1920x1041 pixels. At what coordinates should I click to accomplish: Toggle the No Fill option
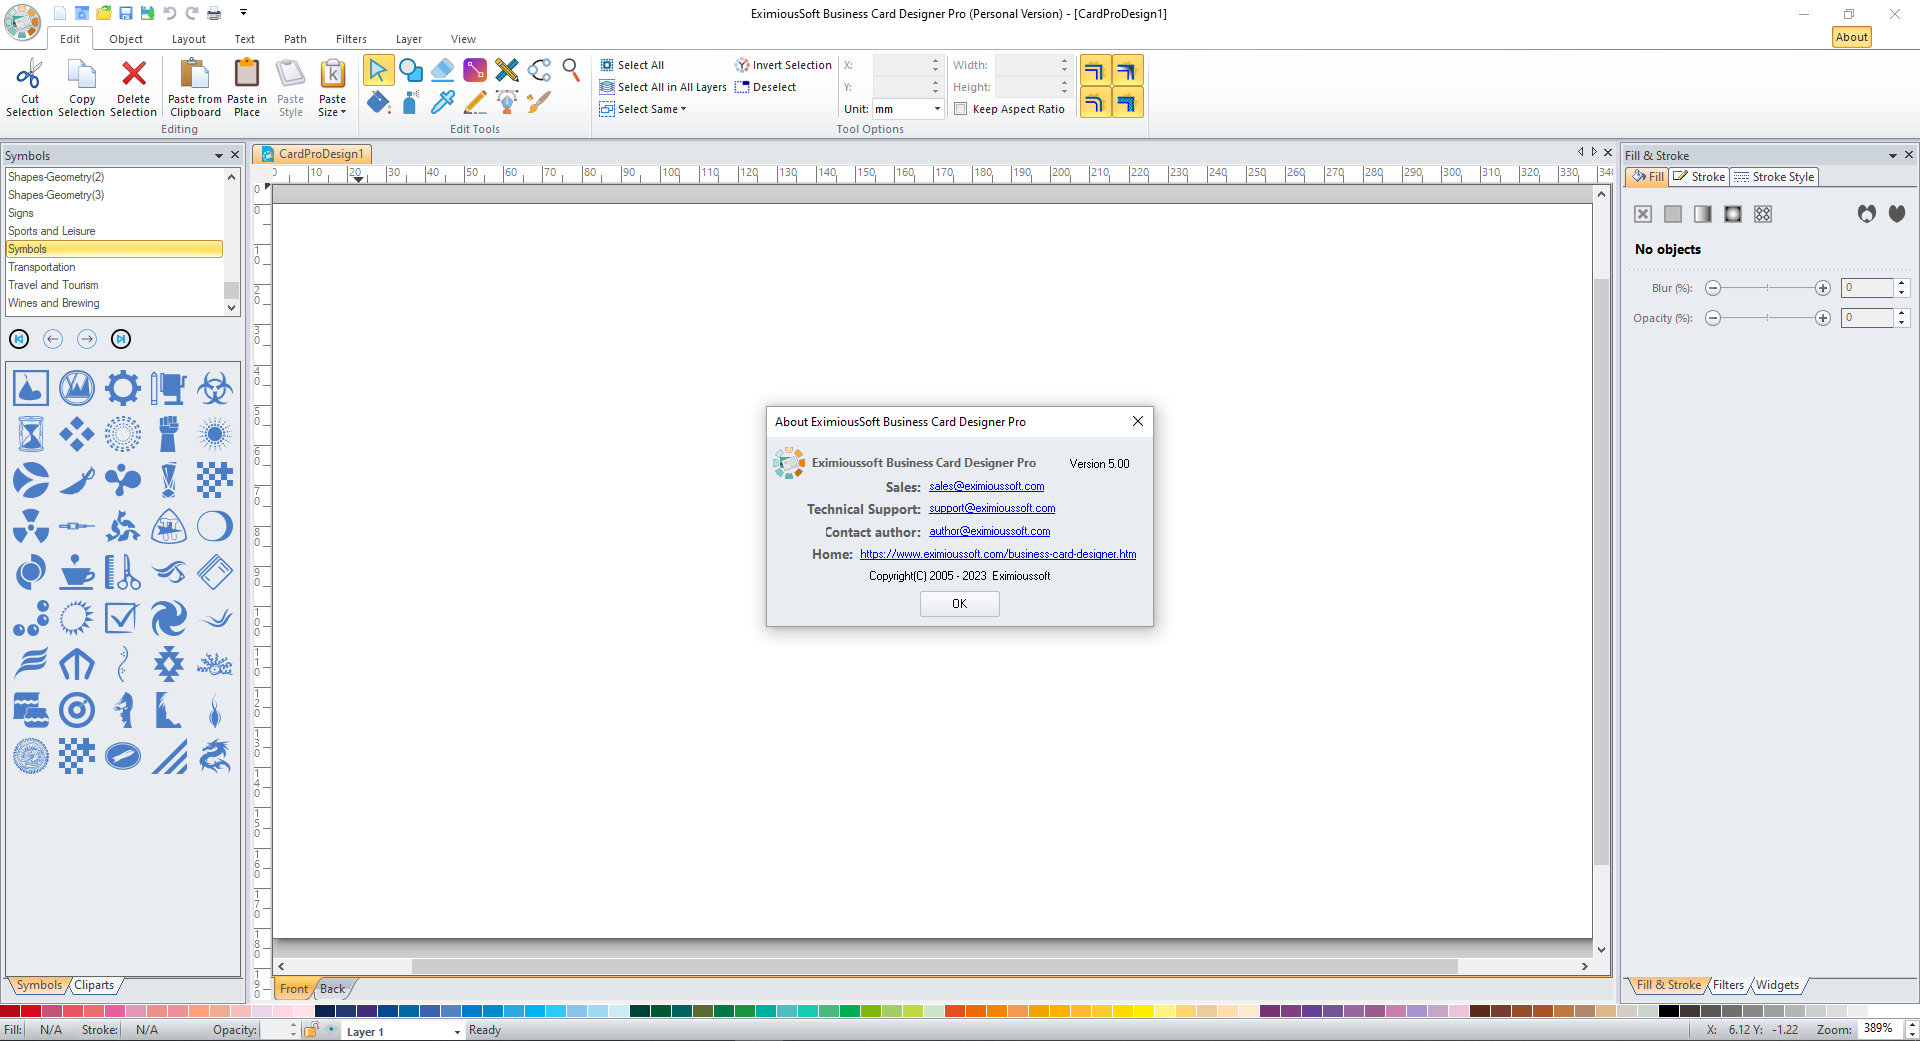tap(1643, 214)
